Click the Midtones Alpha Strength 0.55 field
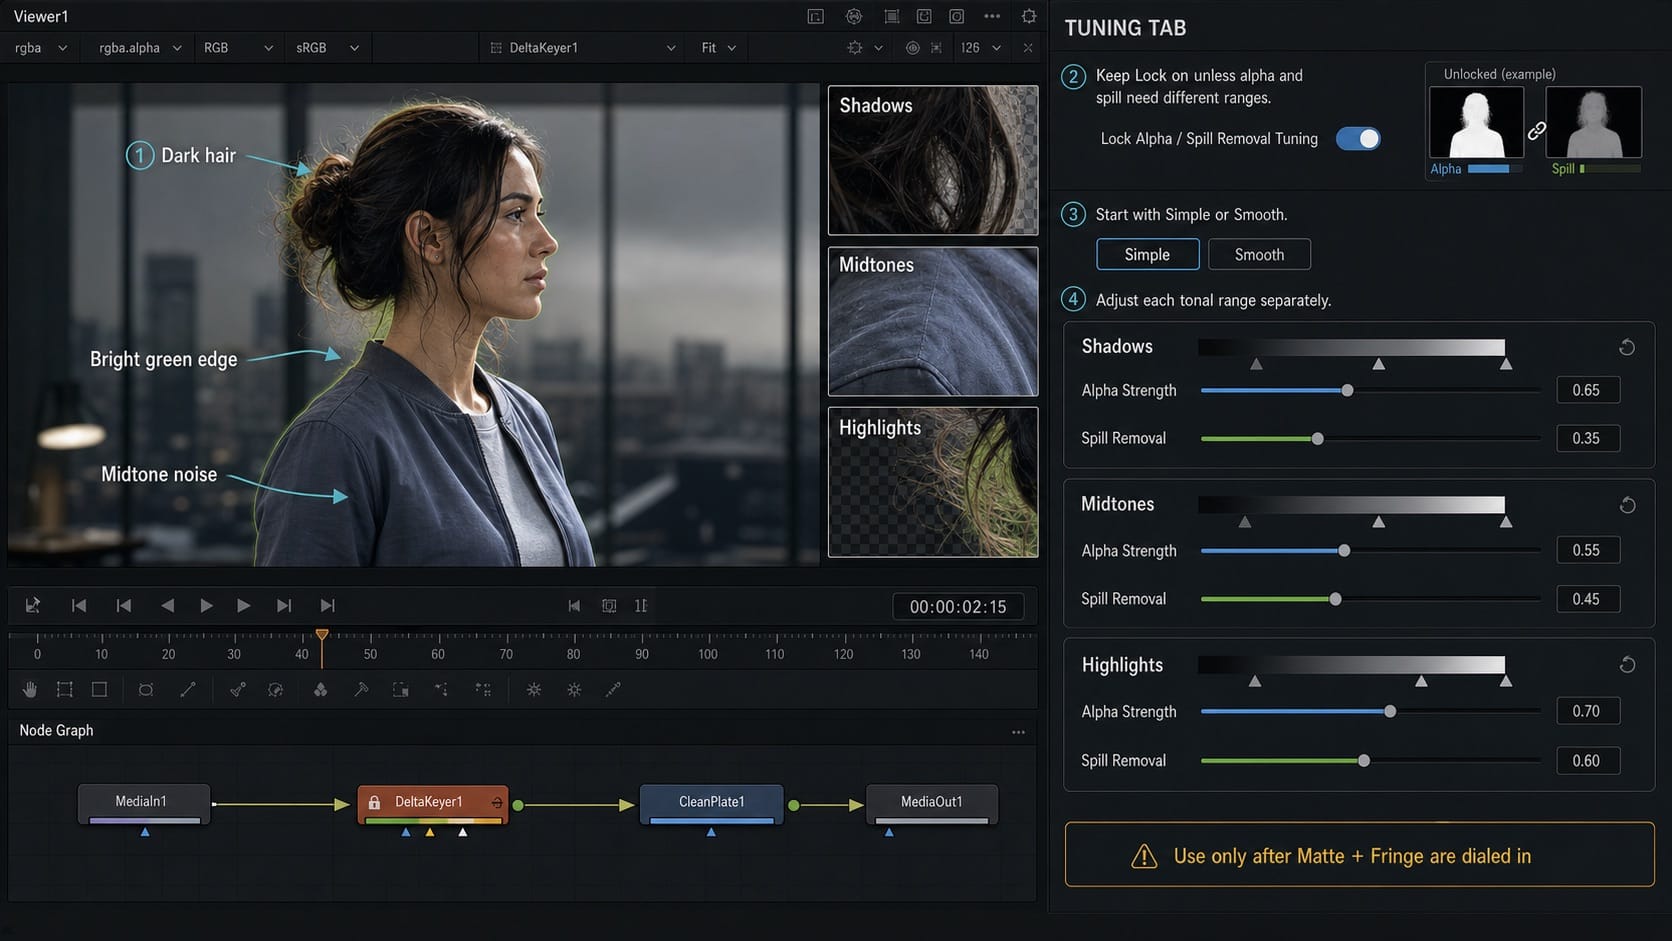The image size is (1672, 941). point(1588,551)
